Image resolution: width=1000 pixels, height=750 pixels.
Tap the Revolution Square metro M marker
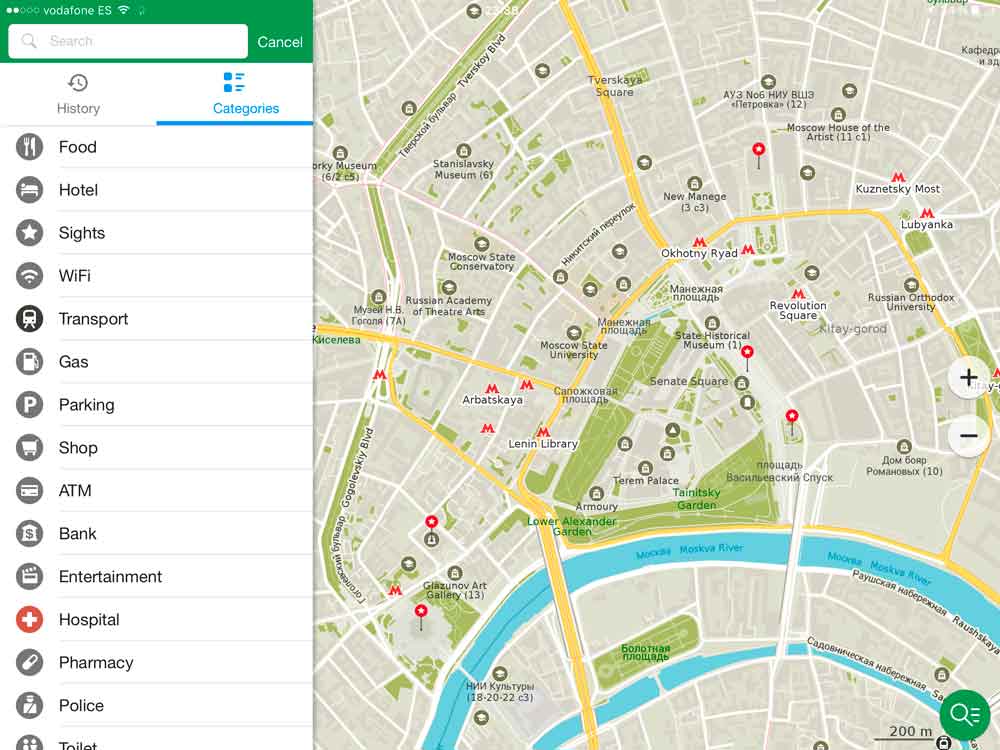click(x=798, y=294)
